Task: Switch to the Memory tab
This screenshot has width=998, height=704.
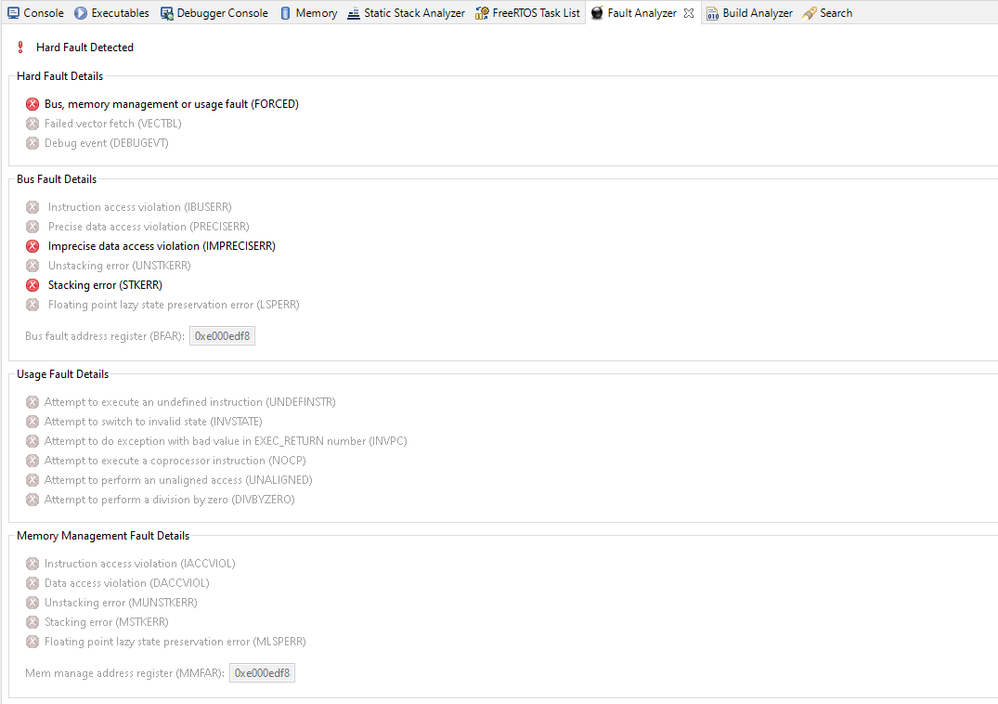Action: coord(309,13)
